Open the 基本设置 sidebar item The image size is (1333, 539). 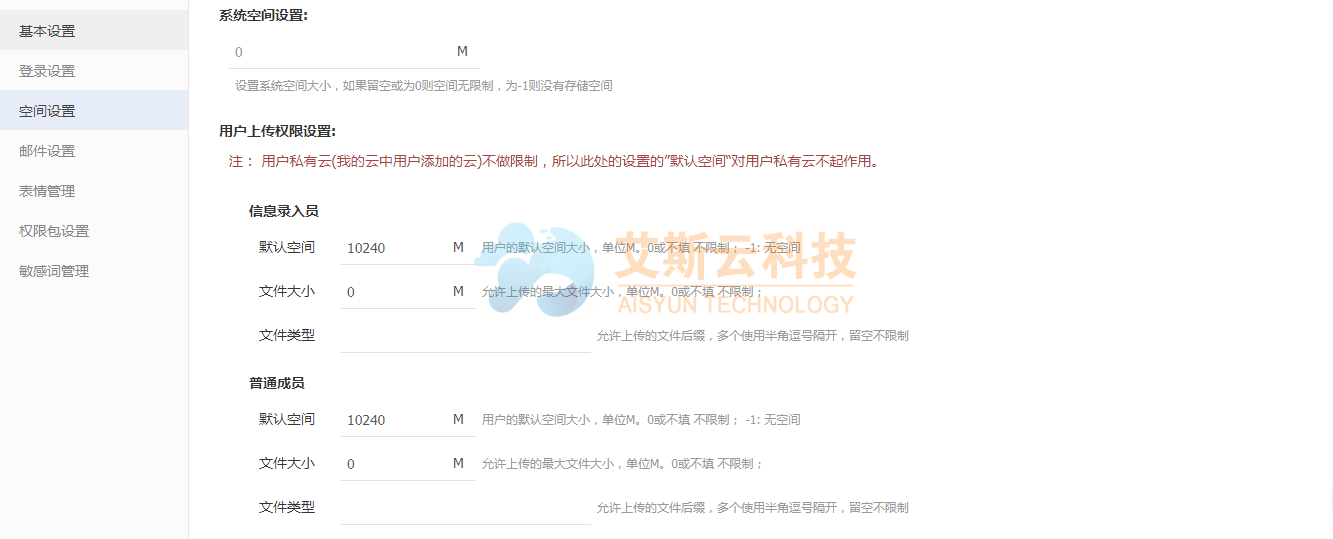point(47,31)
